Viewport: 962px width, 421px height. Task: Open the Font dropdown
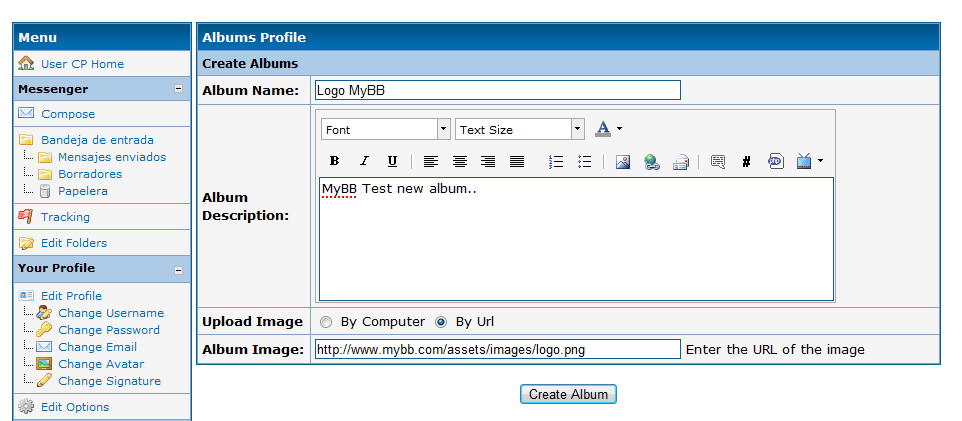pyautogui.click(x=386, y=129)
